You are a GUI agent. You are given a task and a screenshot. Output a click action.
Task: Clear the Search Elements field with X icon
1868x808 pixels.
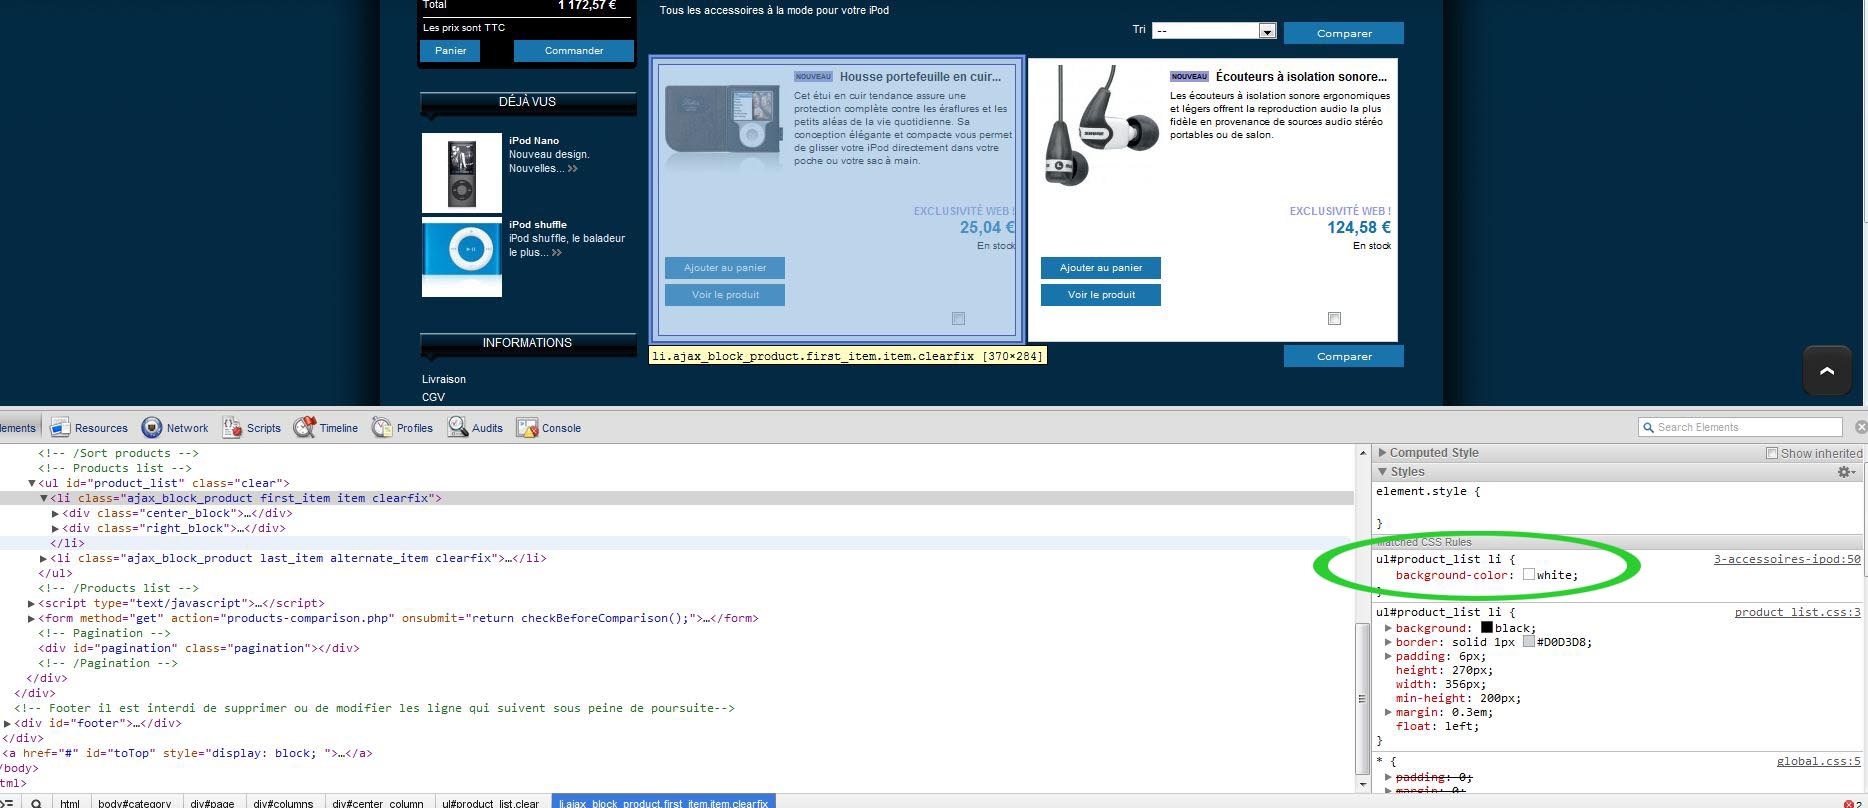click(x=1861, y=427)
